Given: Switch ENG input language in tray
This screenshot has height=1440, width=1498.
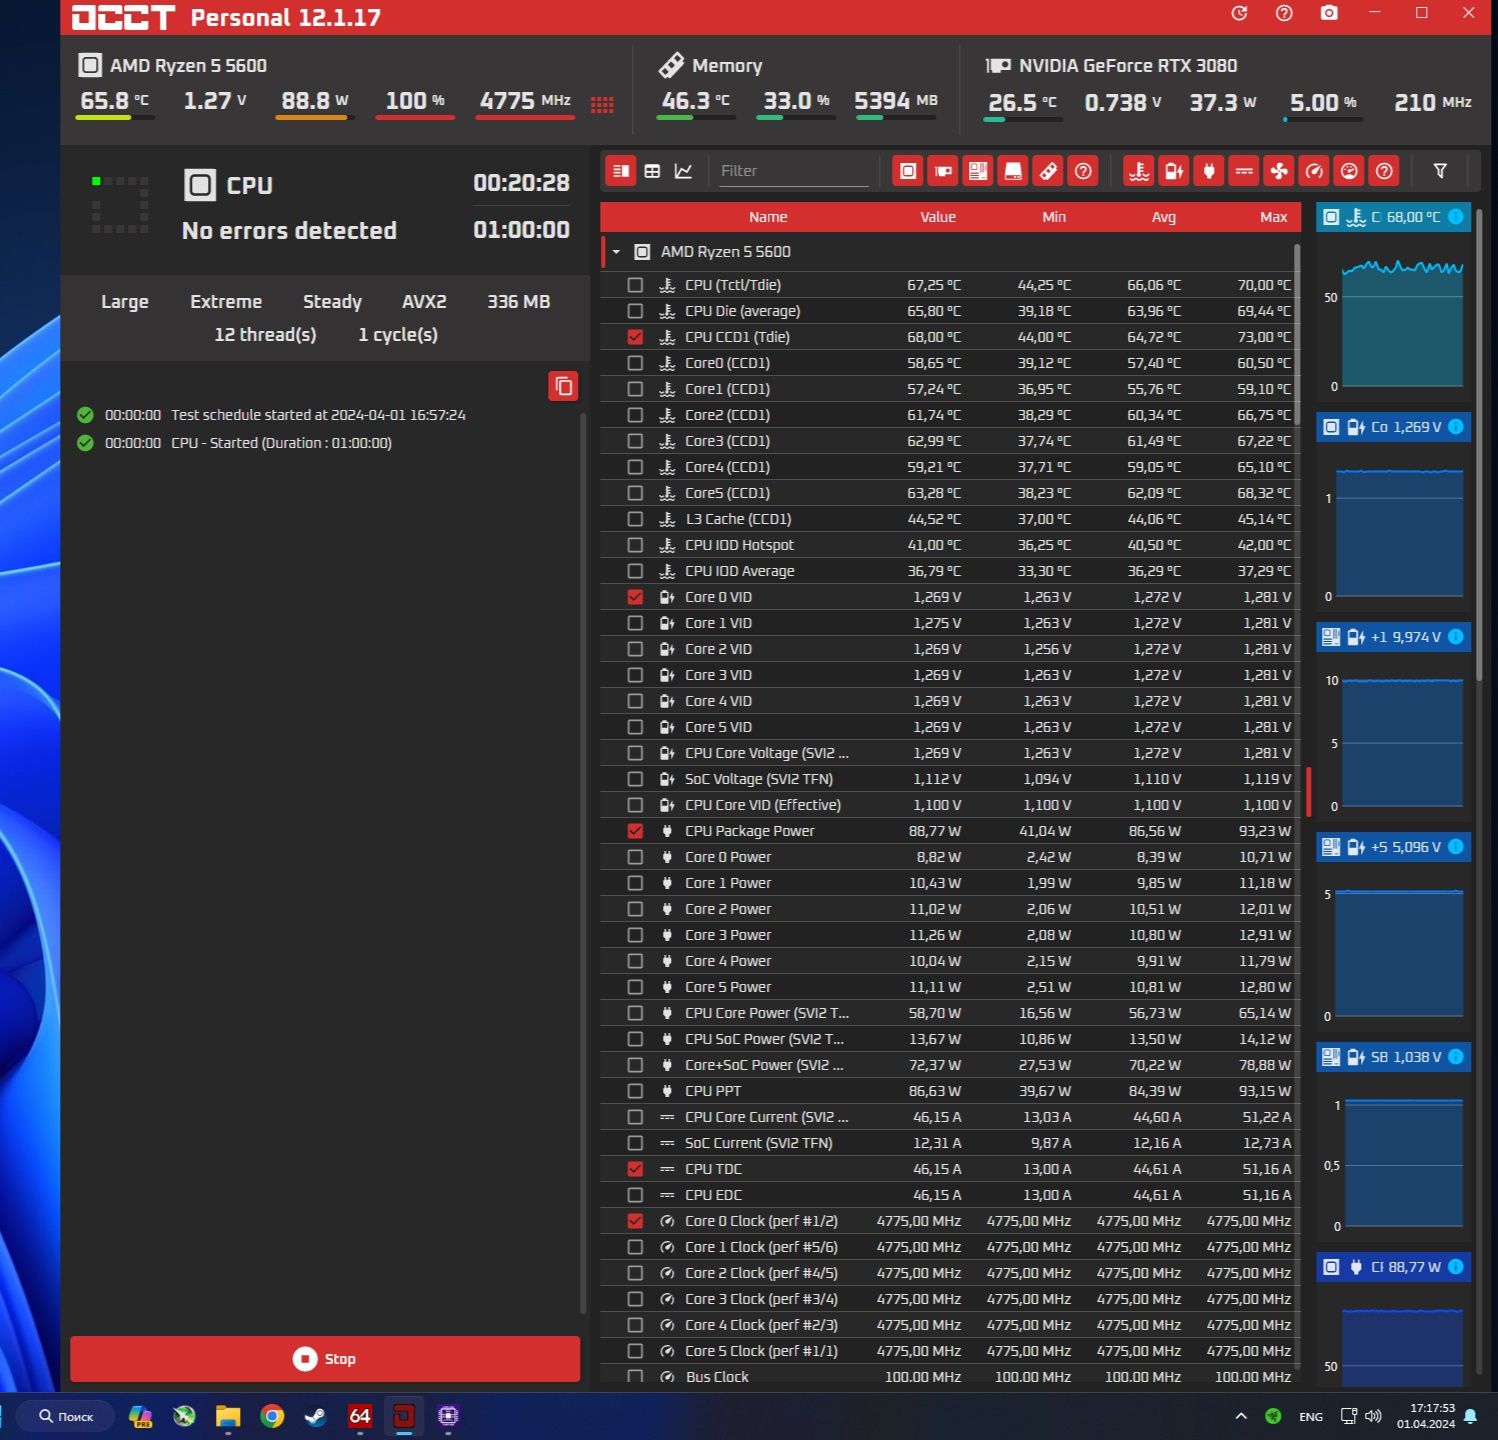Looking at the screenshot, I should (1311, 1416).
